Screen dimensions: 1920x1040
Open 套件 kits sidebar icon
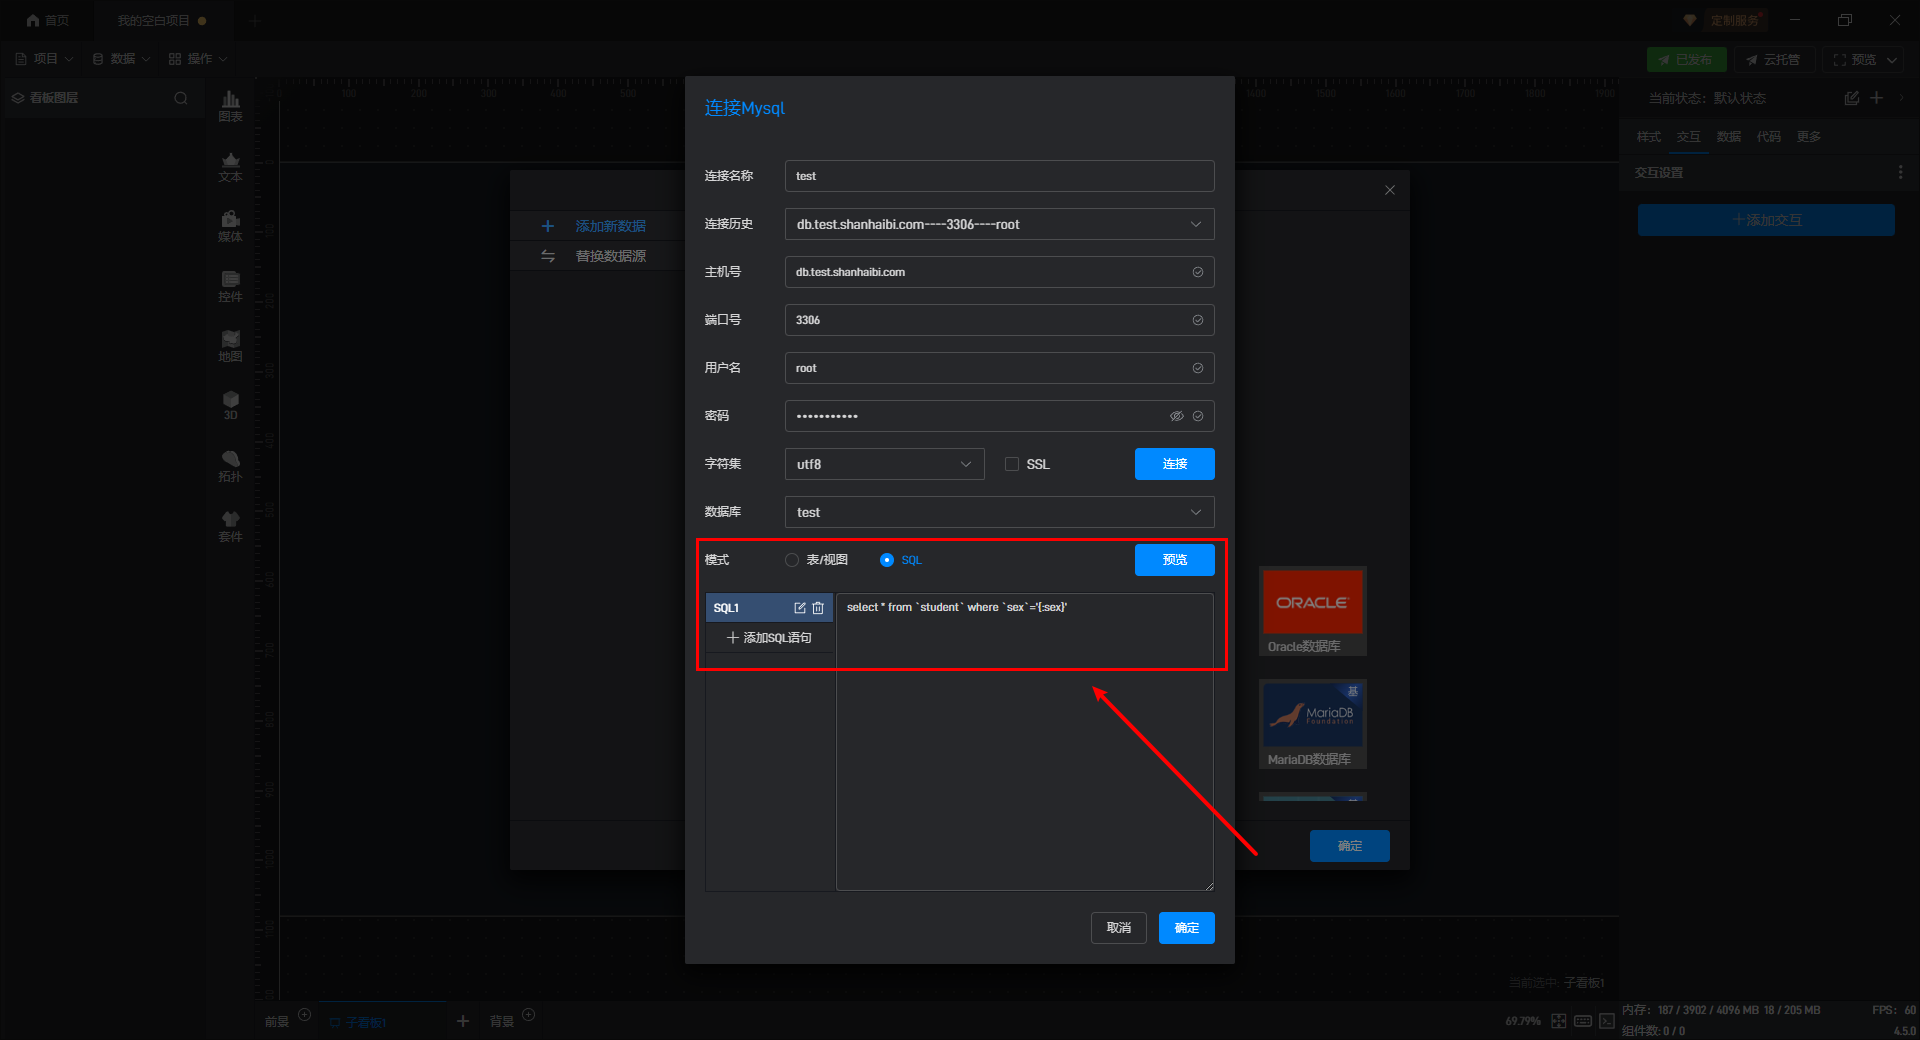tap(231, 526)
